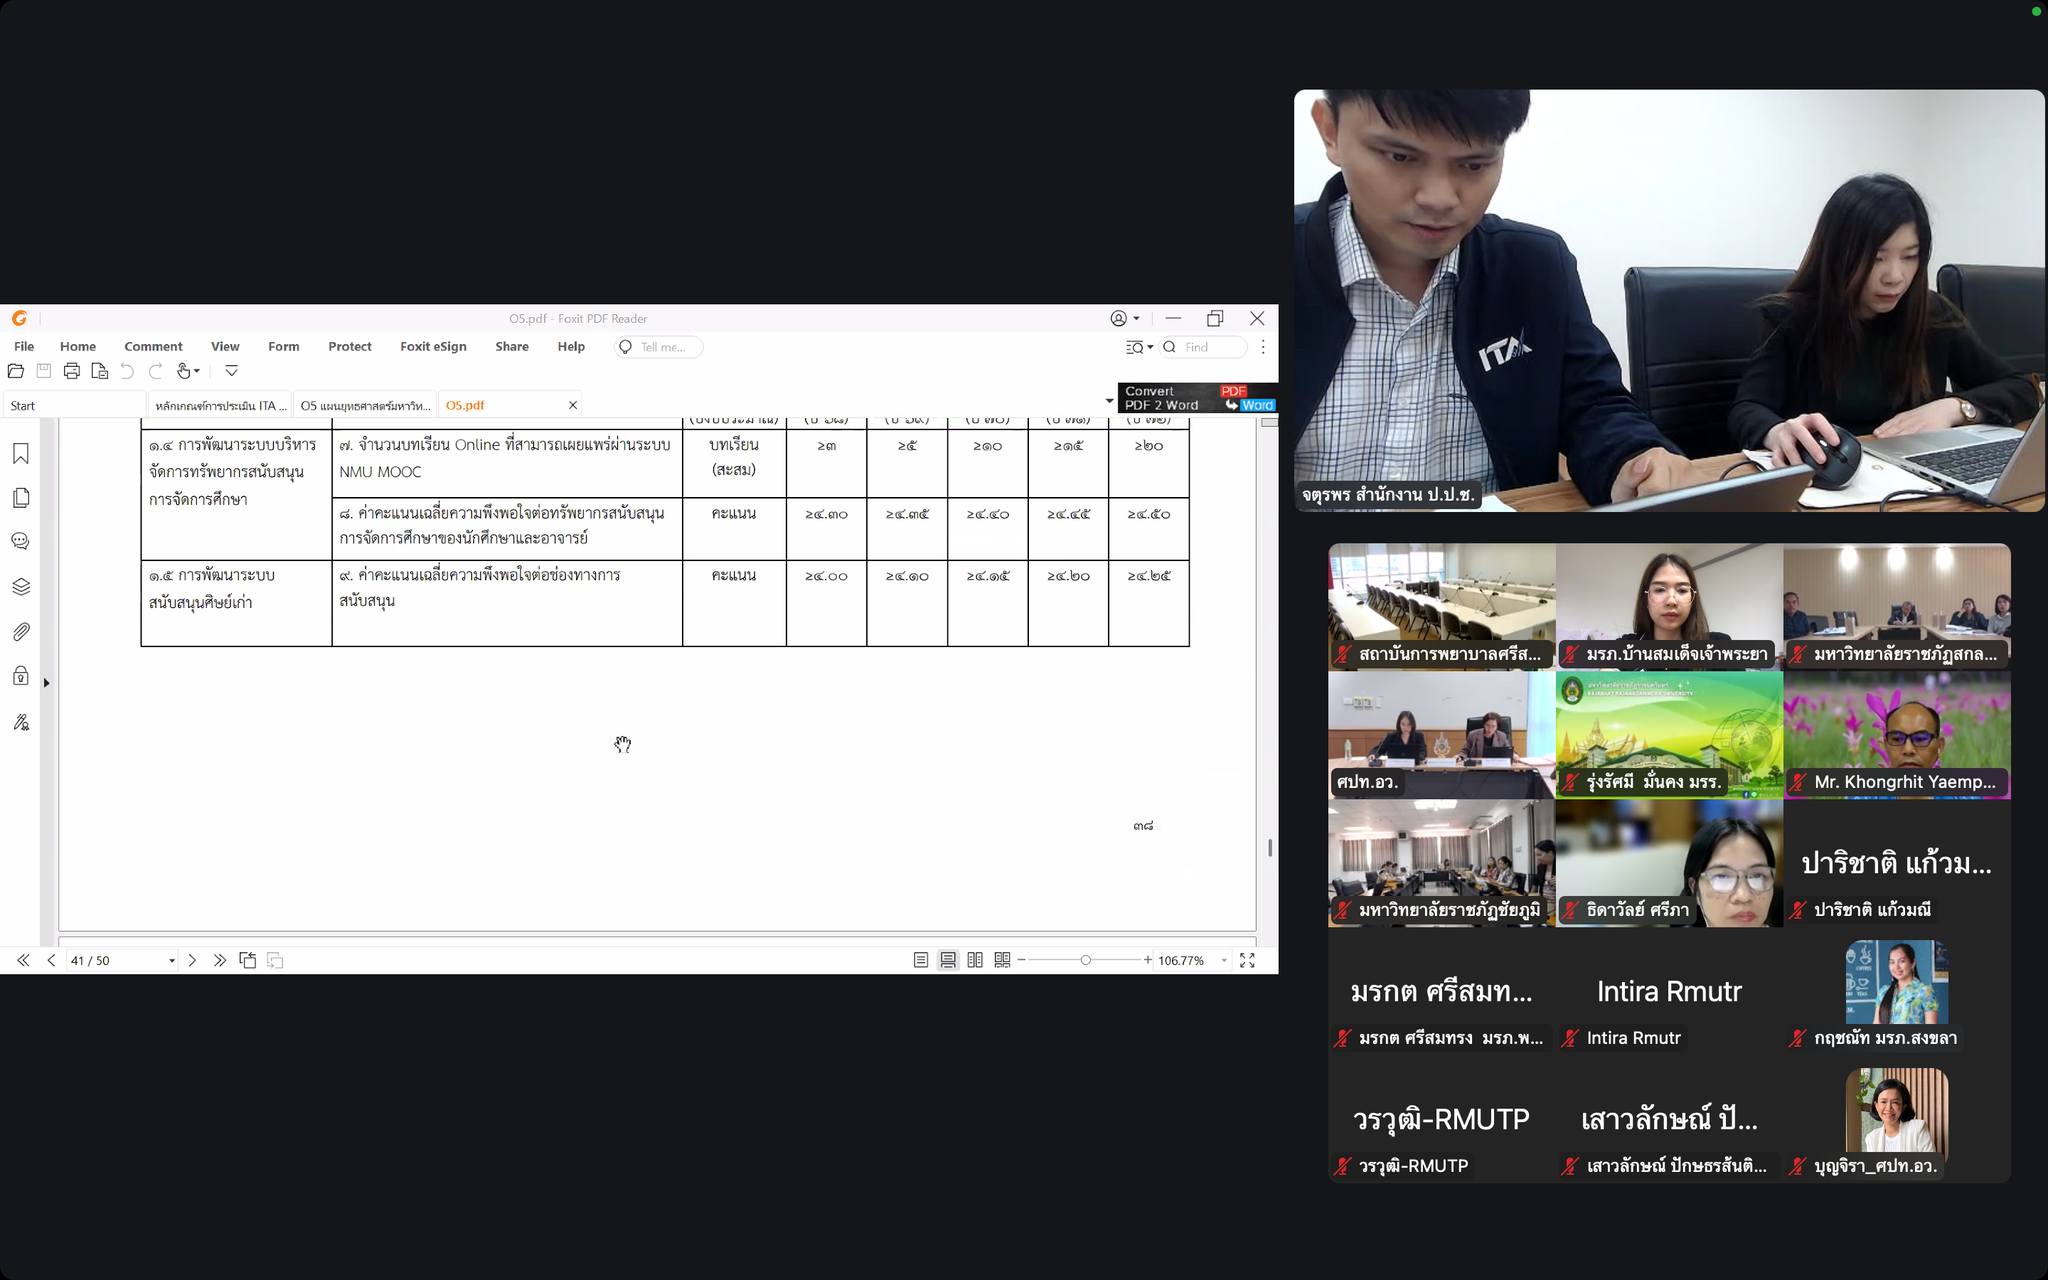The width and height of the screenshot is (2048, 1280).
Task: Click the previous view icon
Action: click(x=248, y=960)
